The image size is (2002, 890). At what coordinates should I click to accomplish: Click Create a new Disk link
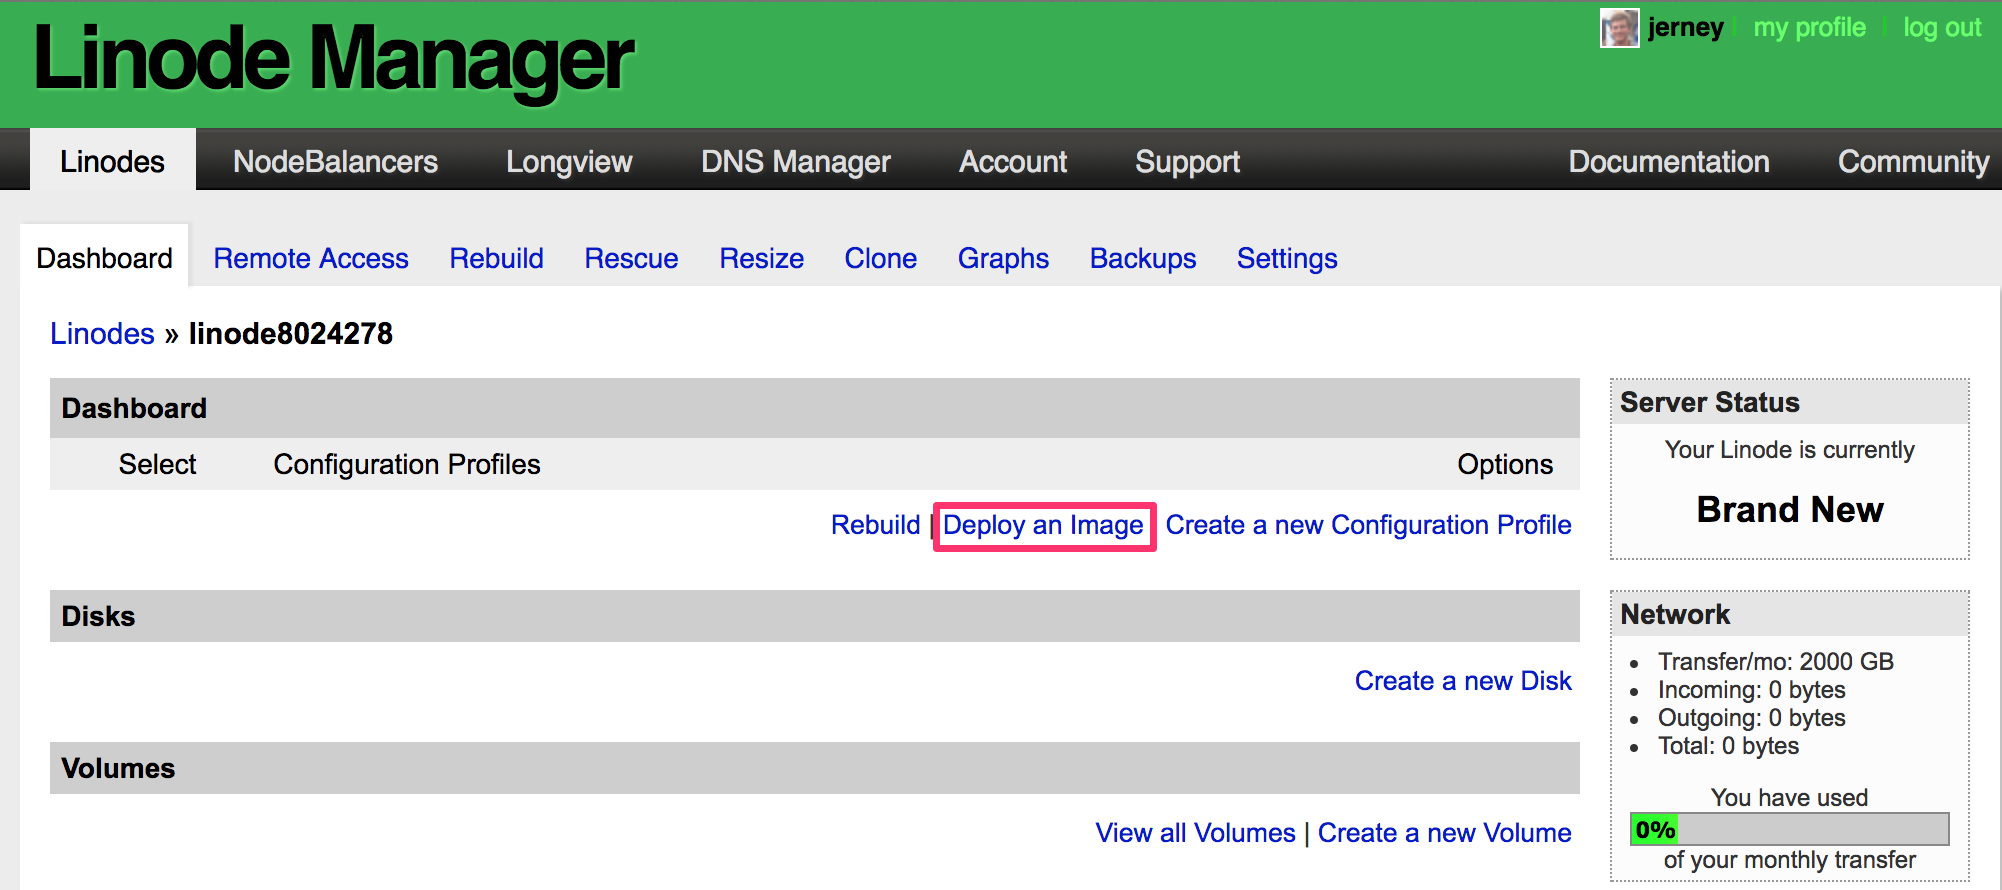(1463, 681)
